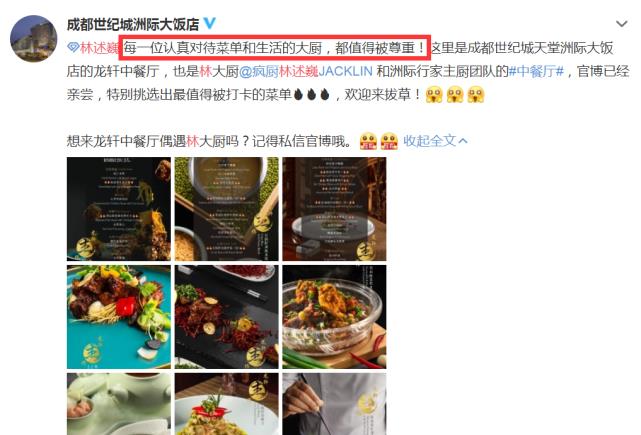Open the mung bean menu photo thumbnail
This screenshot has width=641, height=435.
click(x=226, y=209)
